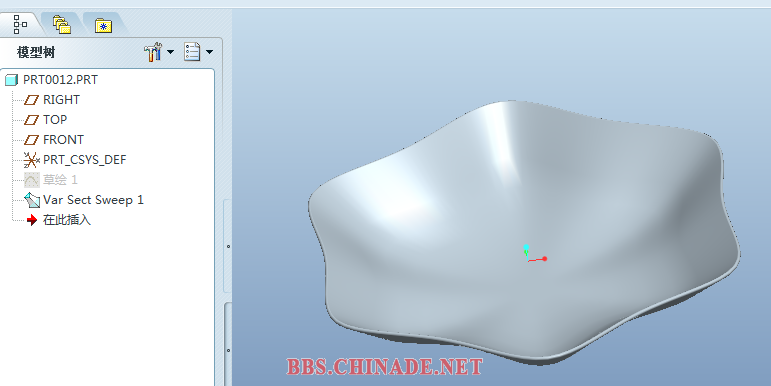Click the PRT0012.PRT part cube icon
The height and width of the screenshot is (386, 771).
coord(12,80)
